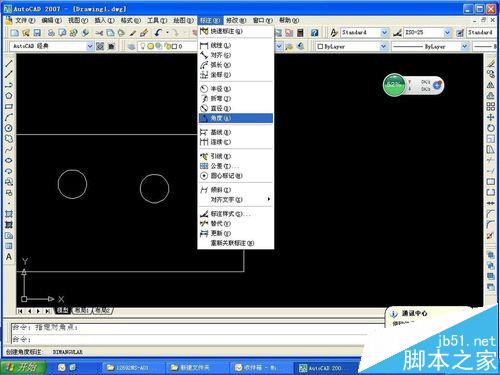Click the Workspace settings icon beside AutoCAD 经典

click(x=100, y=46)
